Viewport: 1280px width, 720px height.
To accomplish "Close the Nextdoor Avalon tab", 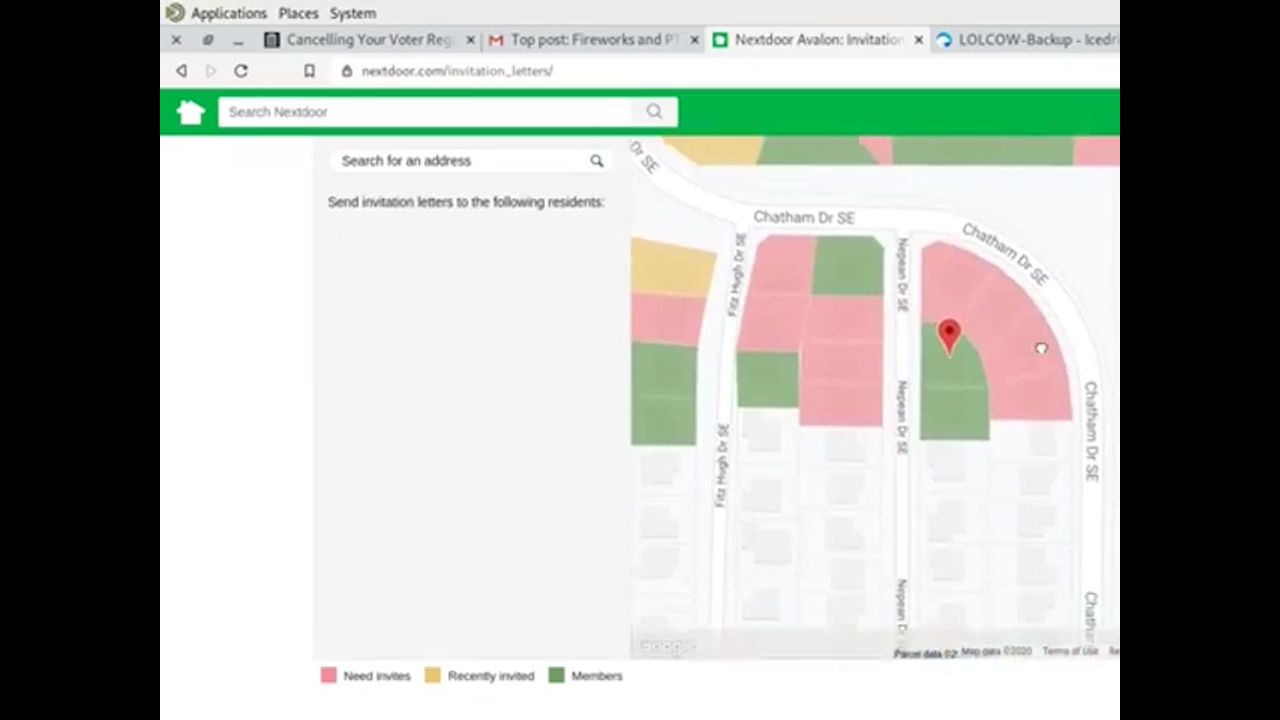I will (x=918, y=40).
